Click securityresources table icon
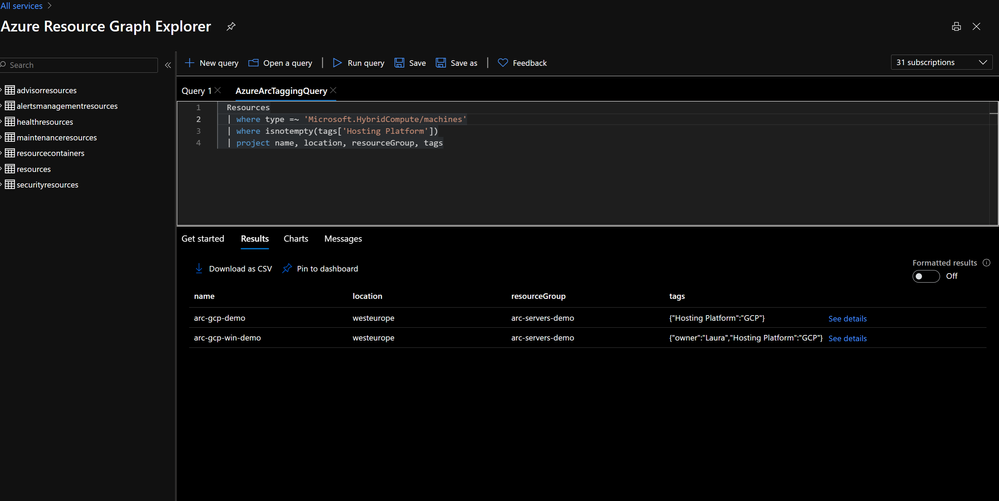Screen dimensions: 999x501 tap(10, 184)
